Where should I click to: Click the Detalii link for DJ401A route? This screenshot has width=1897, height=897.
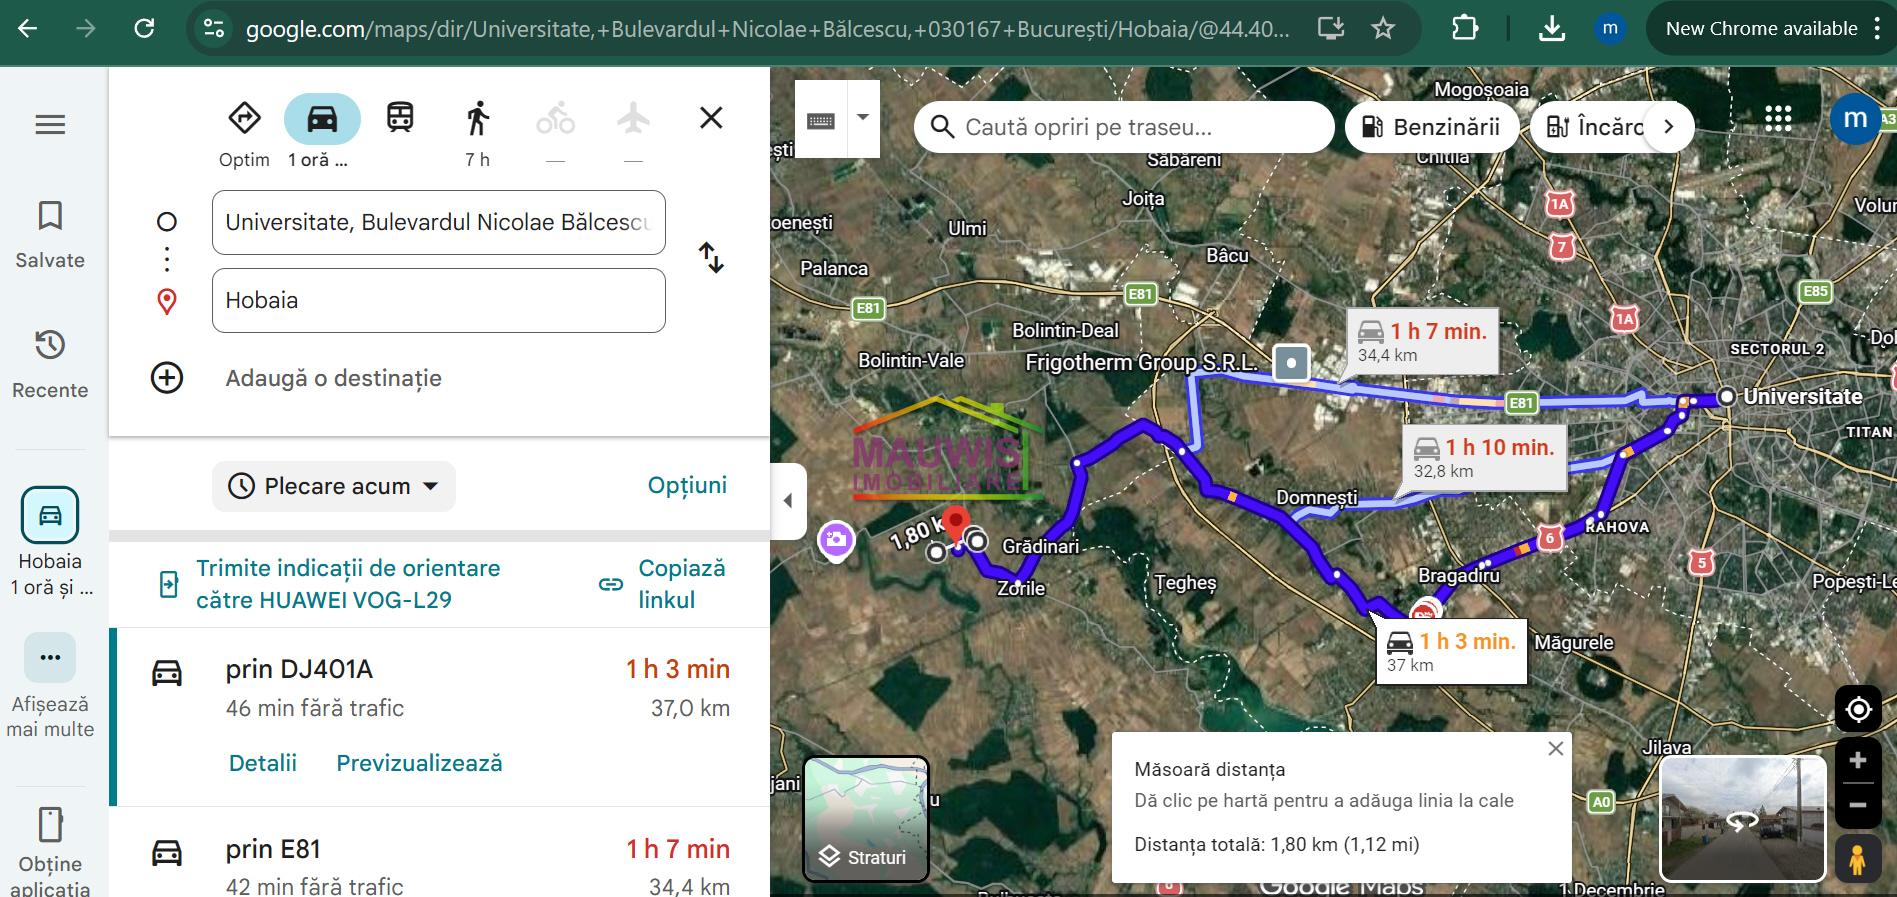click(263, 763)
